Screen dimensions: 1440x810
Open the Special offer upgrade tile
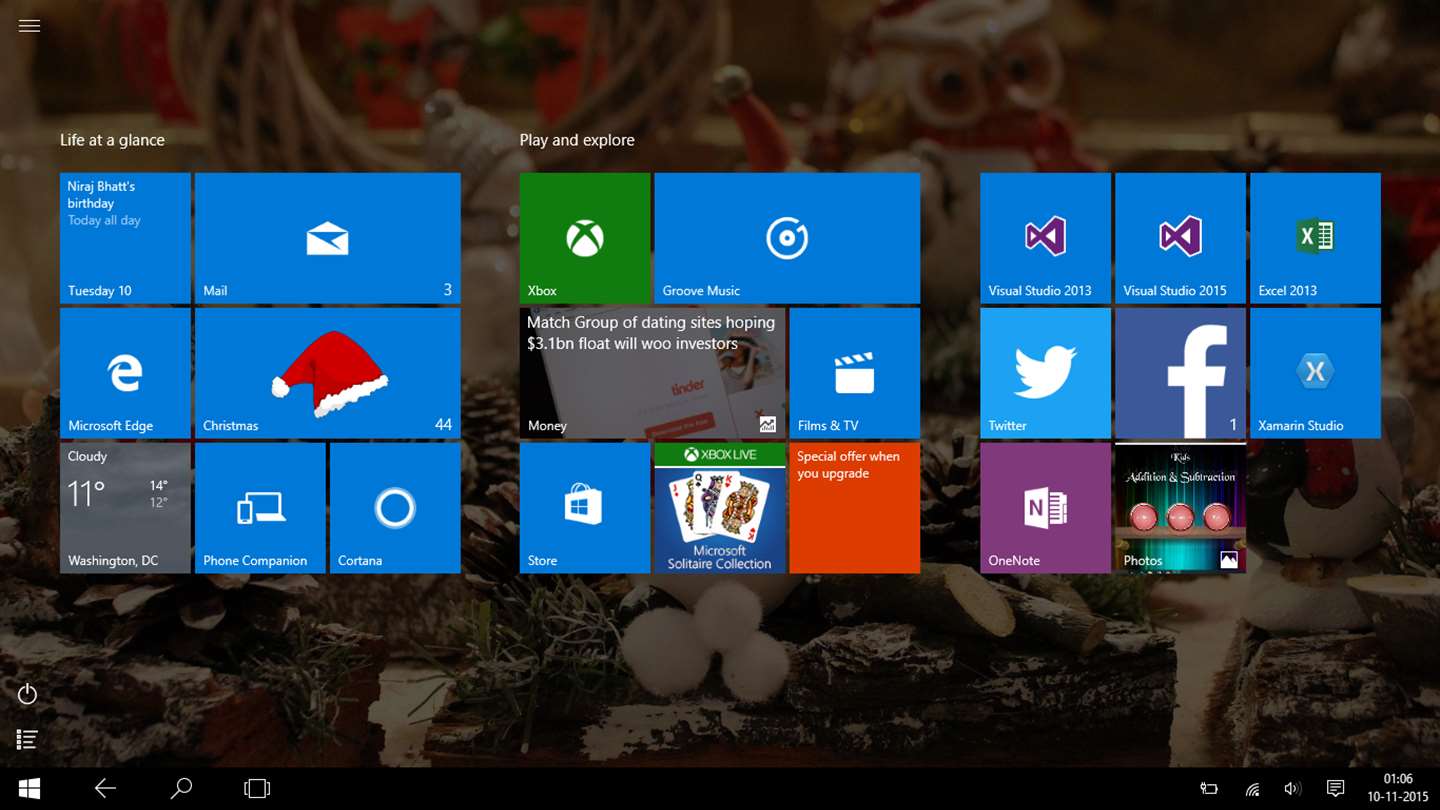coord(854,508)
